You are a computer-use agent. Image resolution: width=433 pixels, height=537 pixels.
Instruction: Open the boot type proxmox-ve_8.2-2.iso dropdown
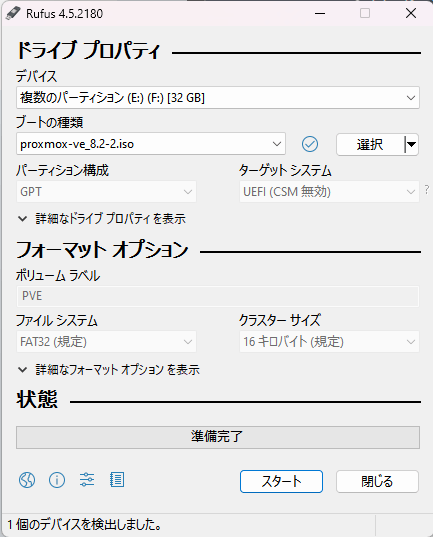(x=151, y=144)
